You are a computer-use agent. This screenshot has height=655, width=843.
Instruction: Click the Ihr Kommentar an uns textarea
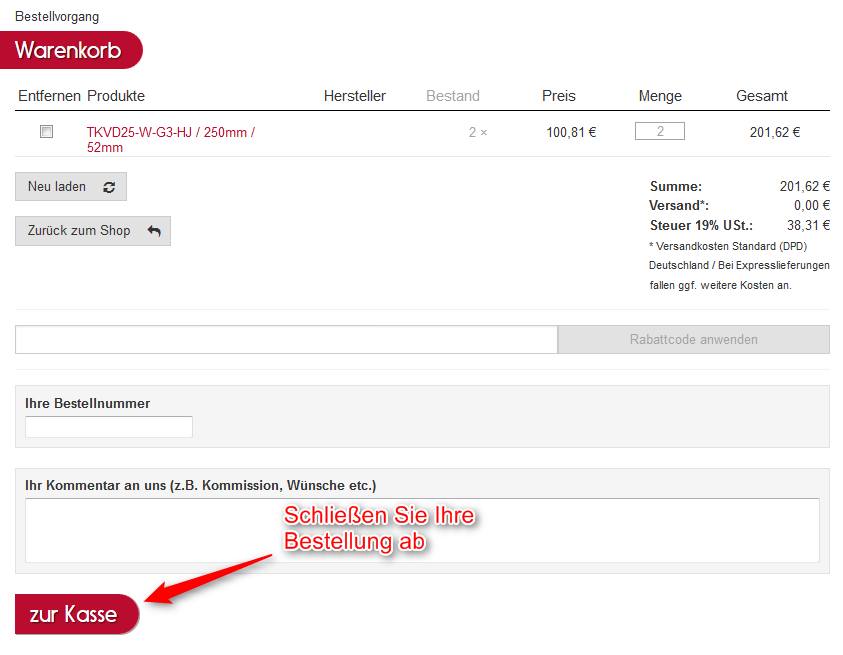[x=422, y=530]
